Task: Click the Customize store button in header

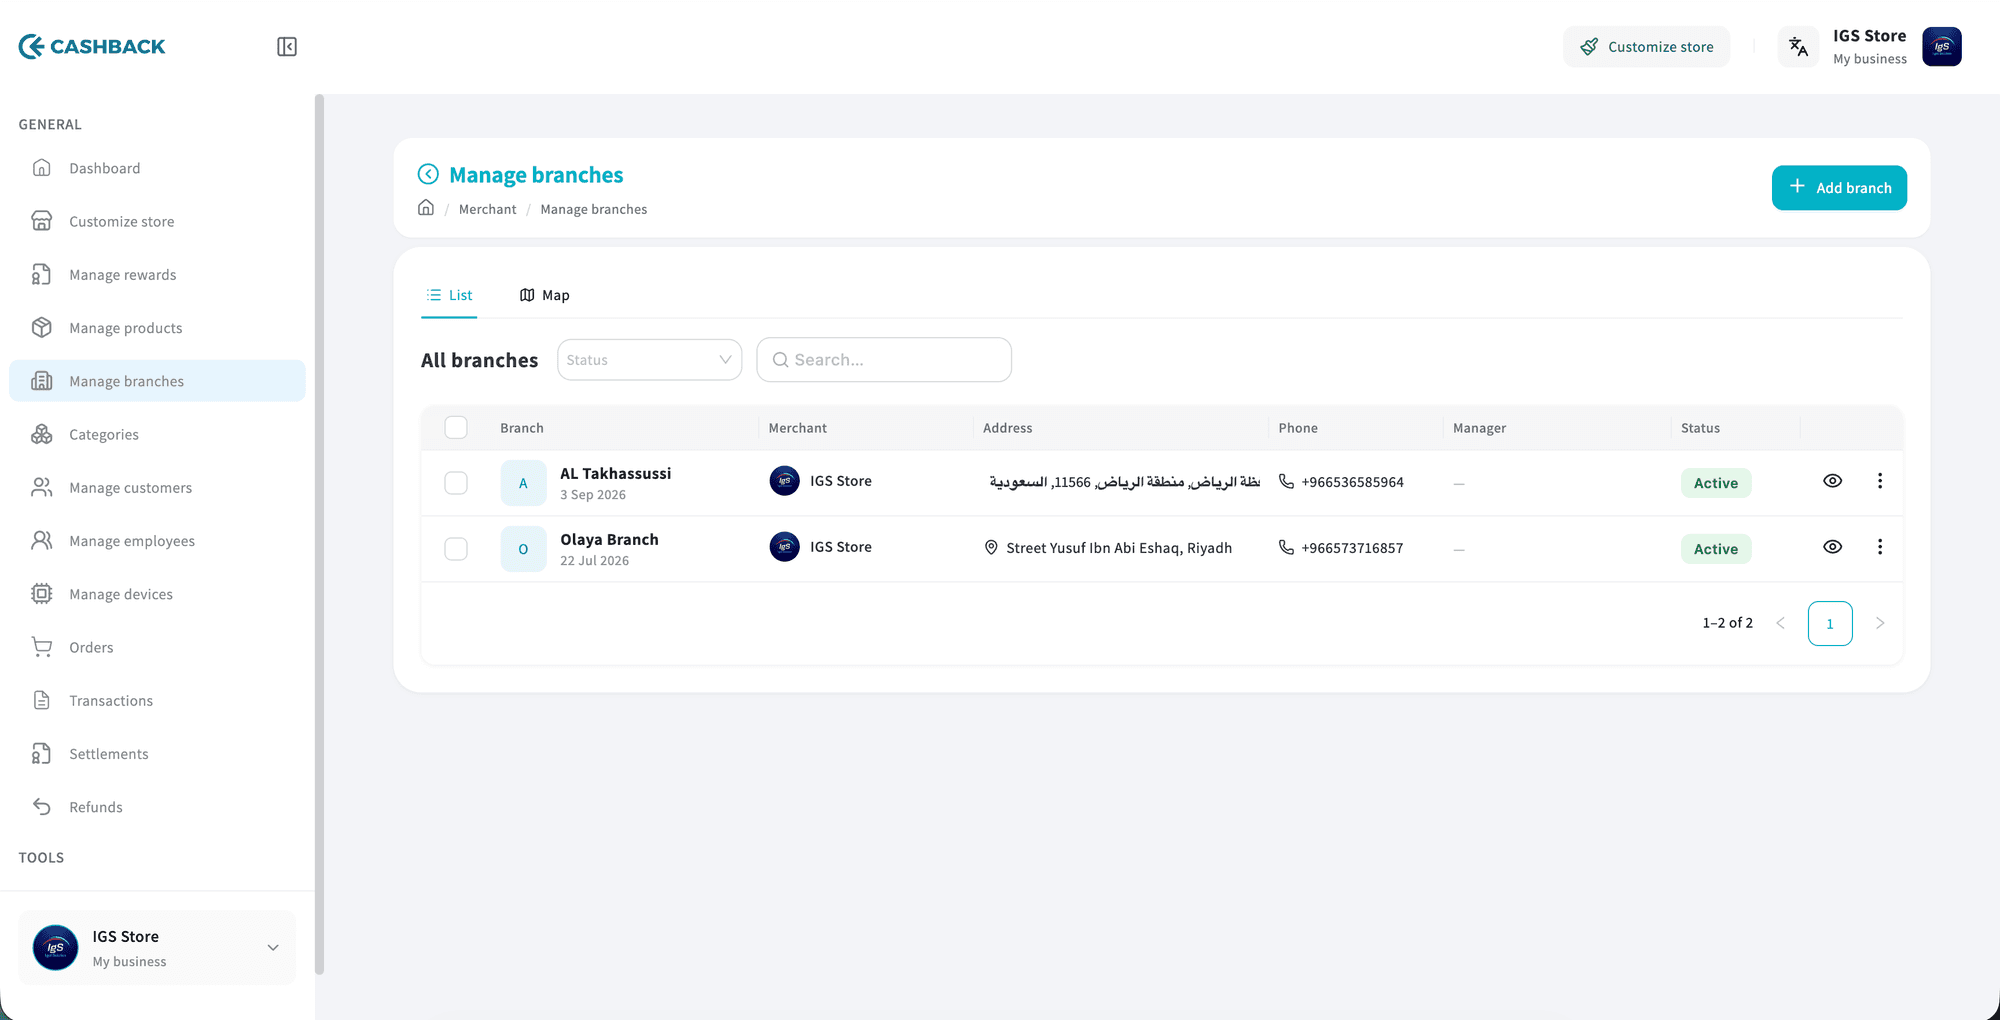Action: [x=1646, y=47]
